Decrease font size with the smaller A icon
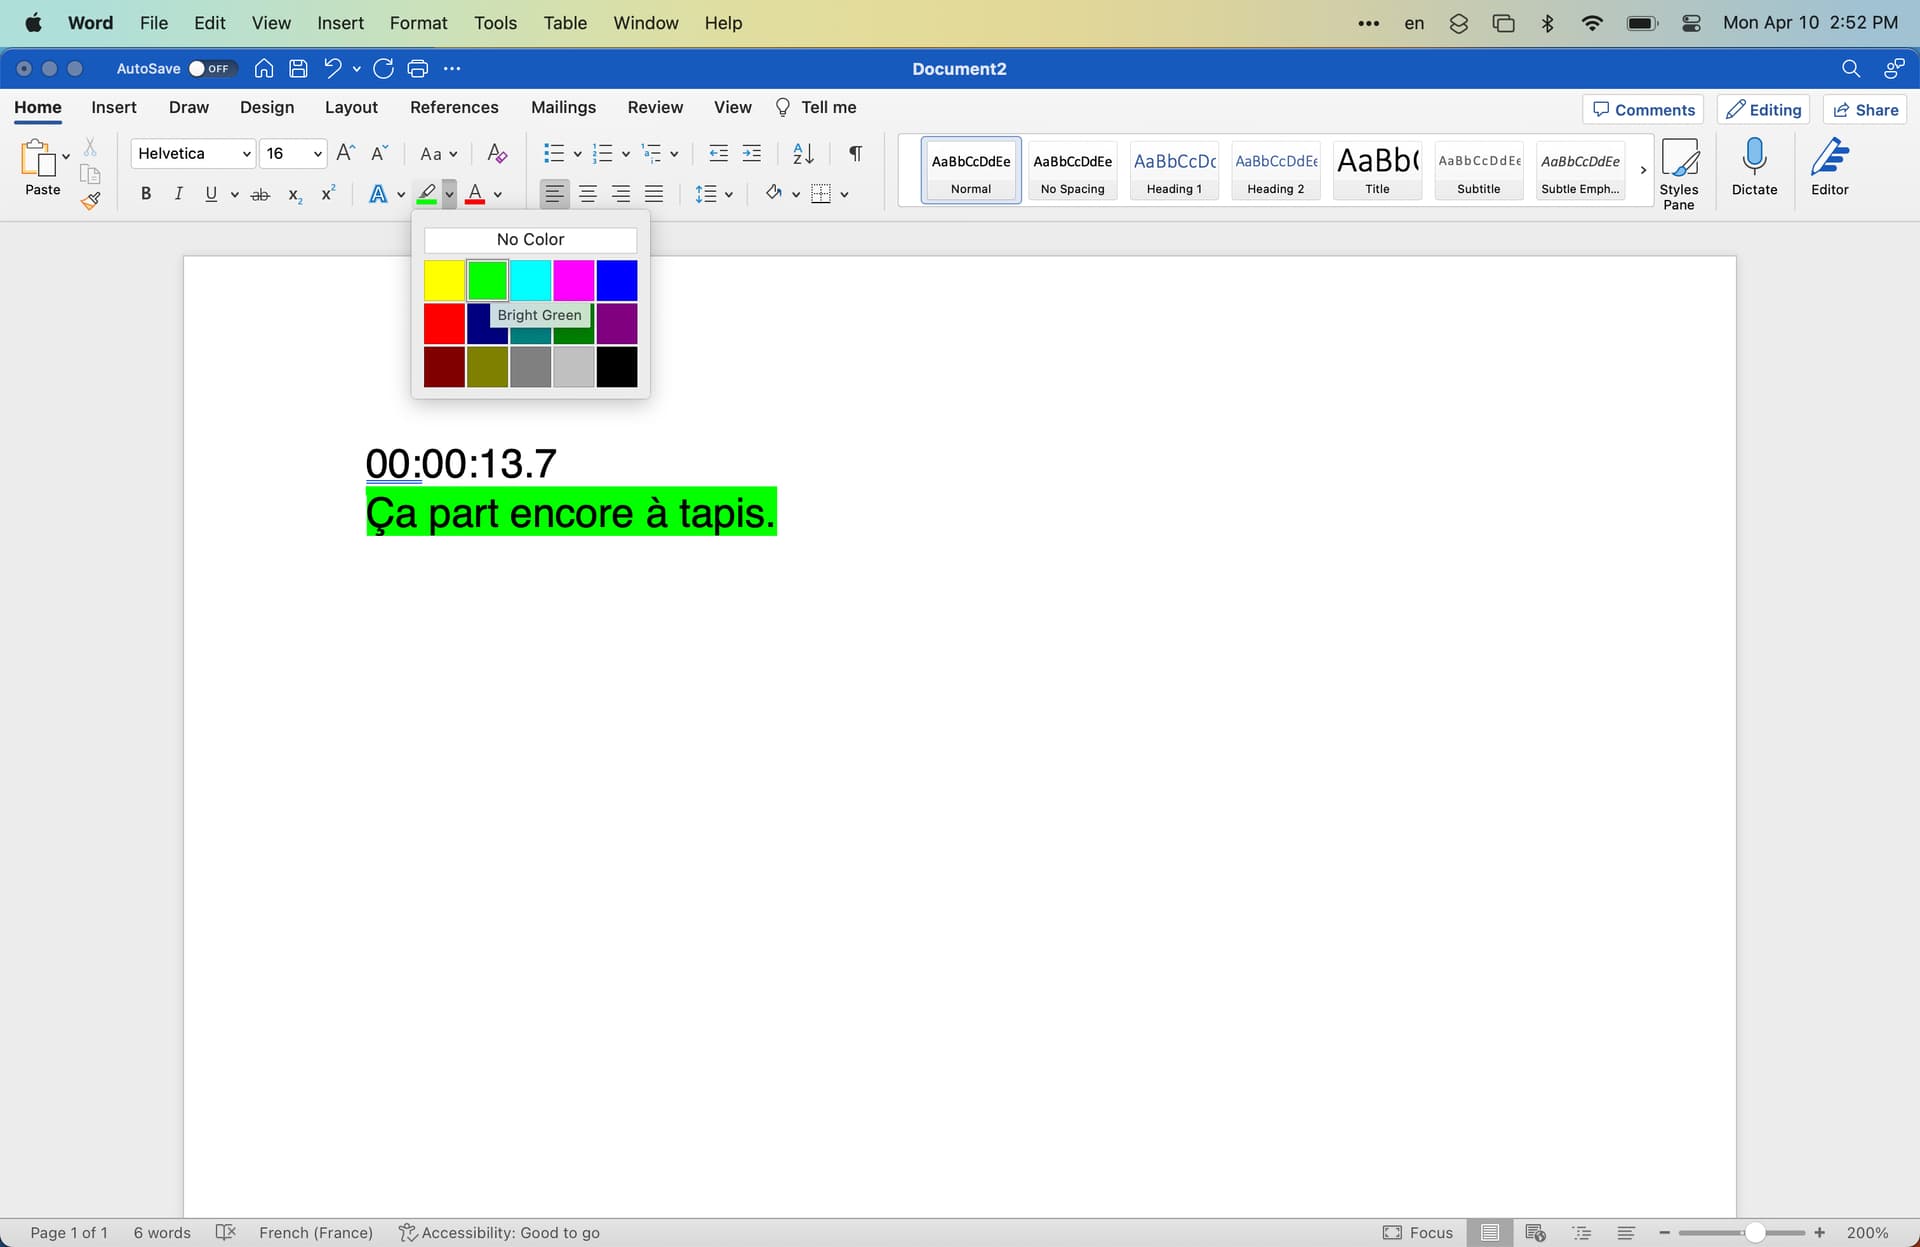This screenshot has height=1247, width=1920. click(x=379, y=153)
